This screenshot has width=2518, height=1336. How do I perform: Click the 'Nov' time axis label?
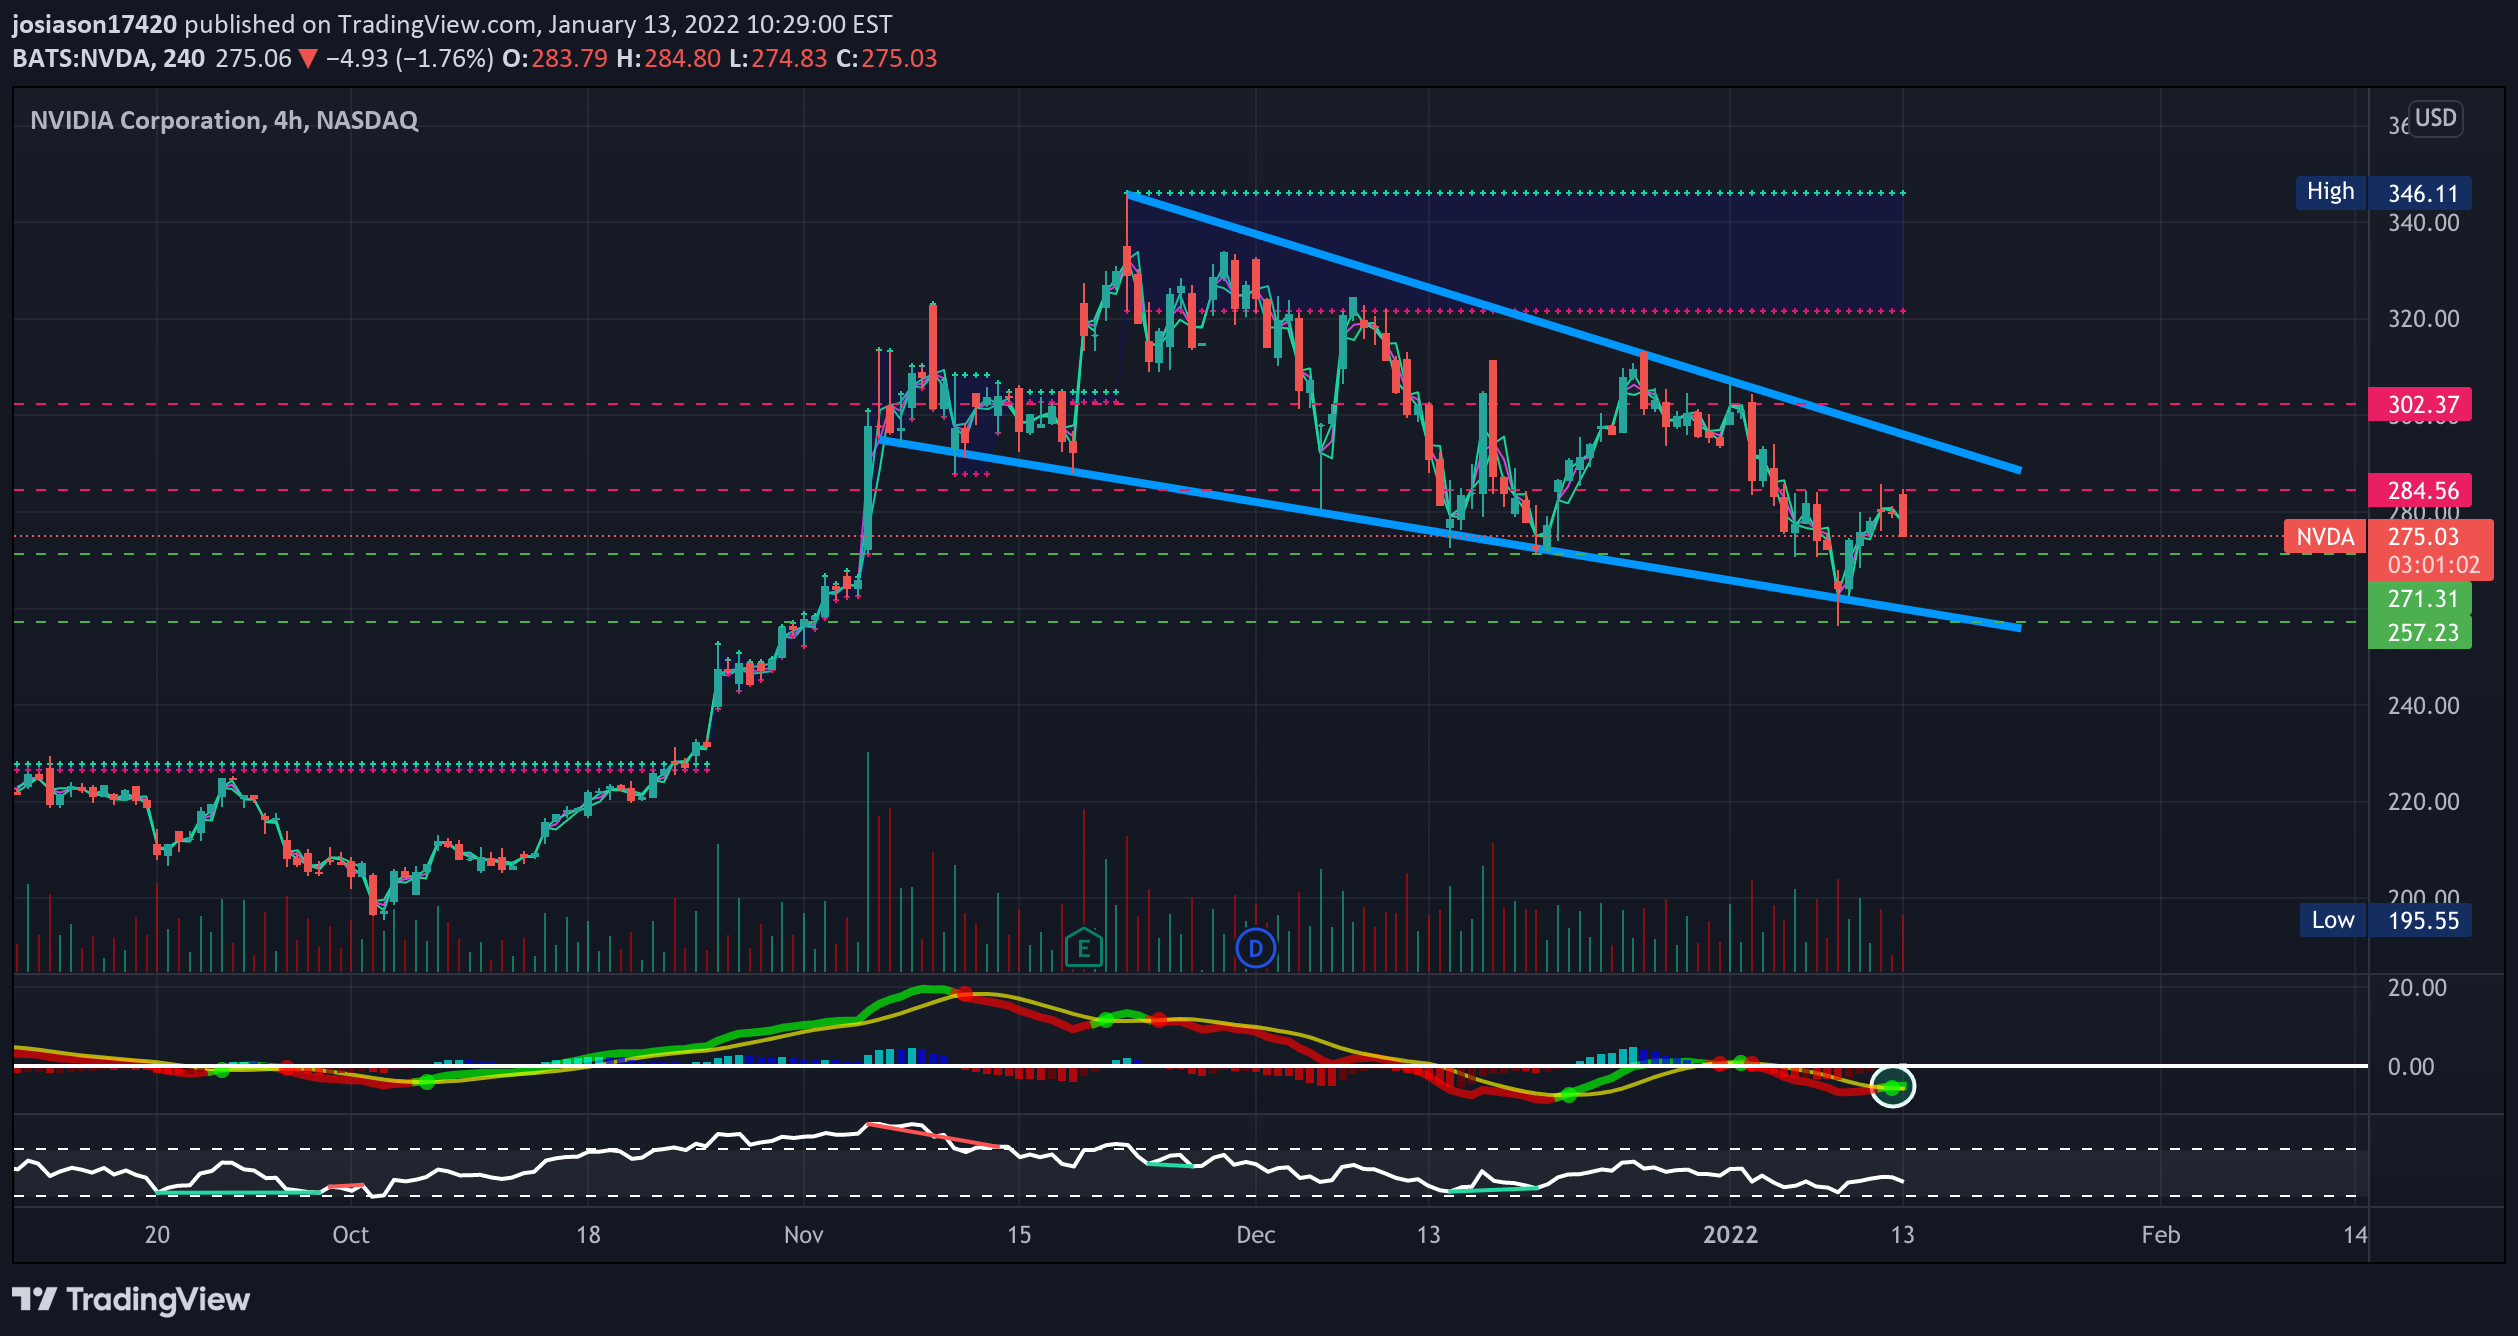(803, 1235)
